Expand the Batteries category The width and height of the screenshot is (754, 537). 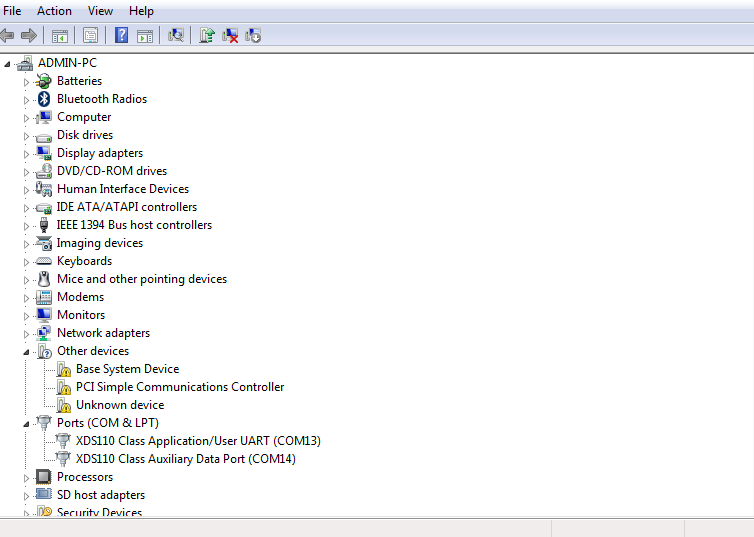[x=26, y=82]
